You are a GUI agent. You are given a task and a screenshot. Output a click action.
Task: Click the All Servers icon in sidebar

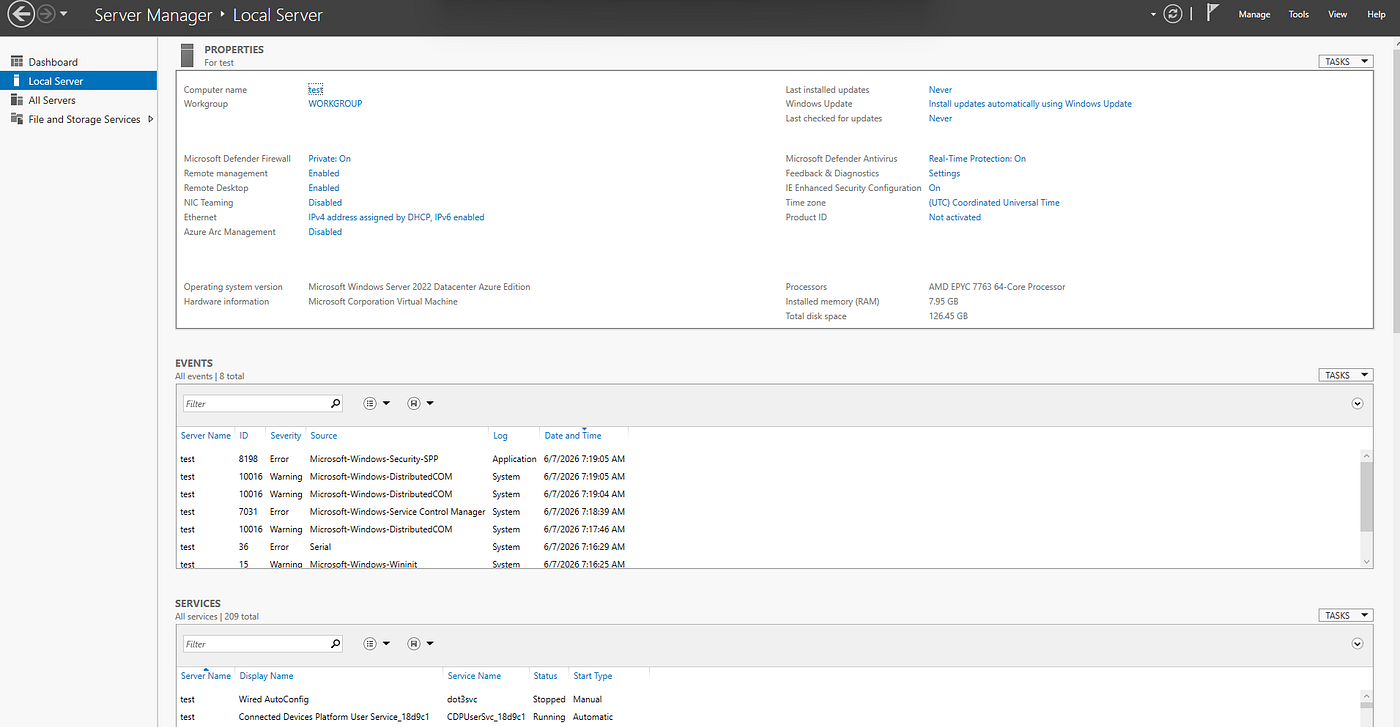(17, 100)
